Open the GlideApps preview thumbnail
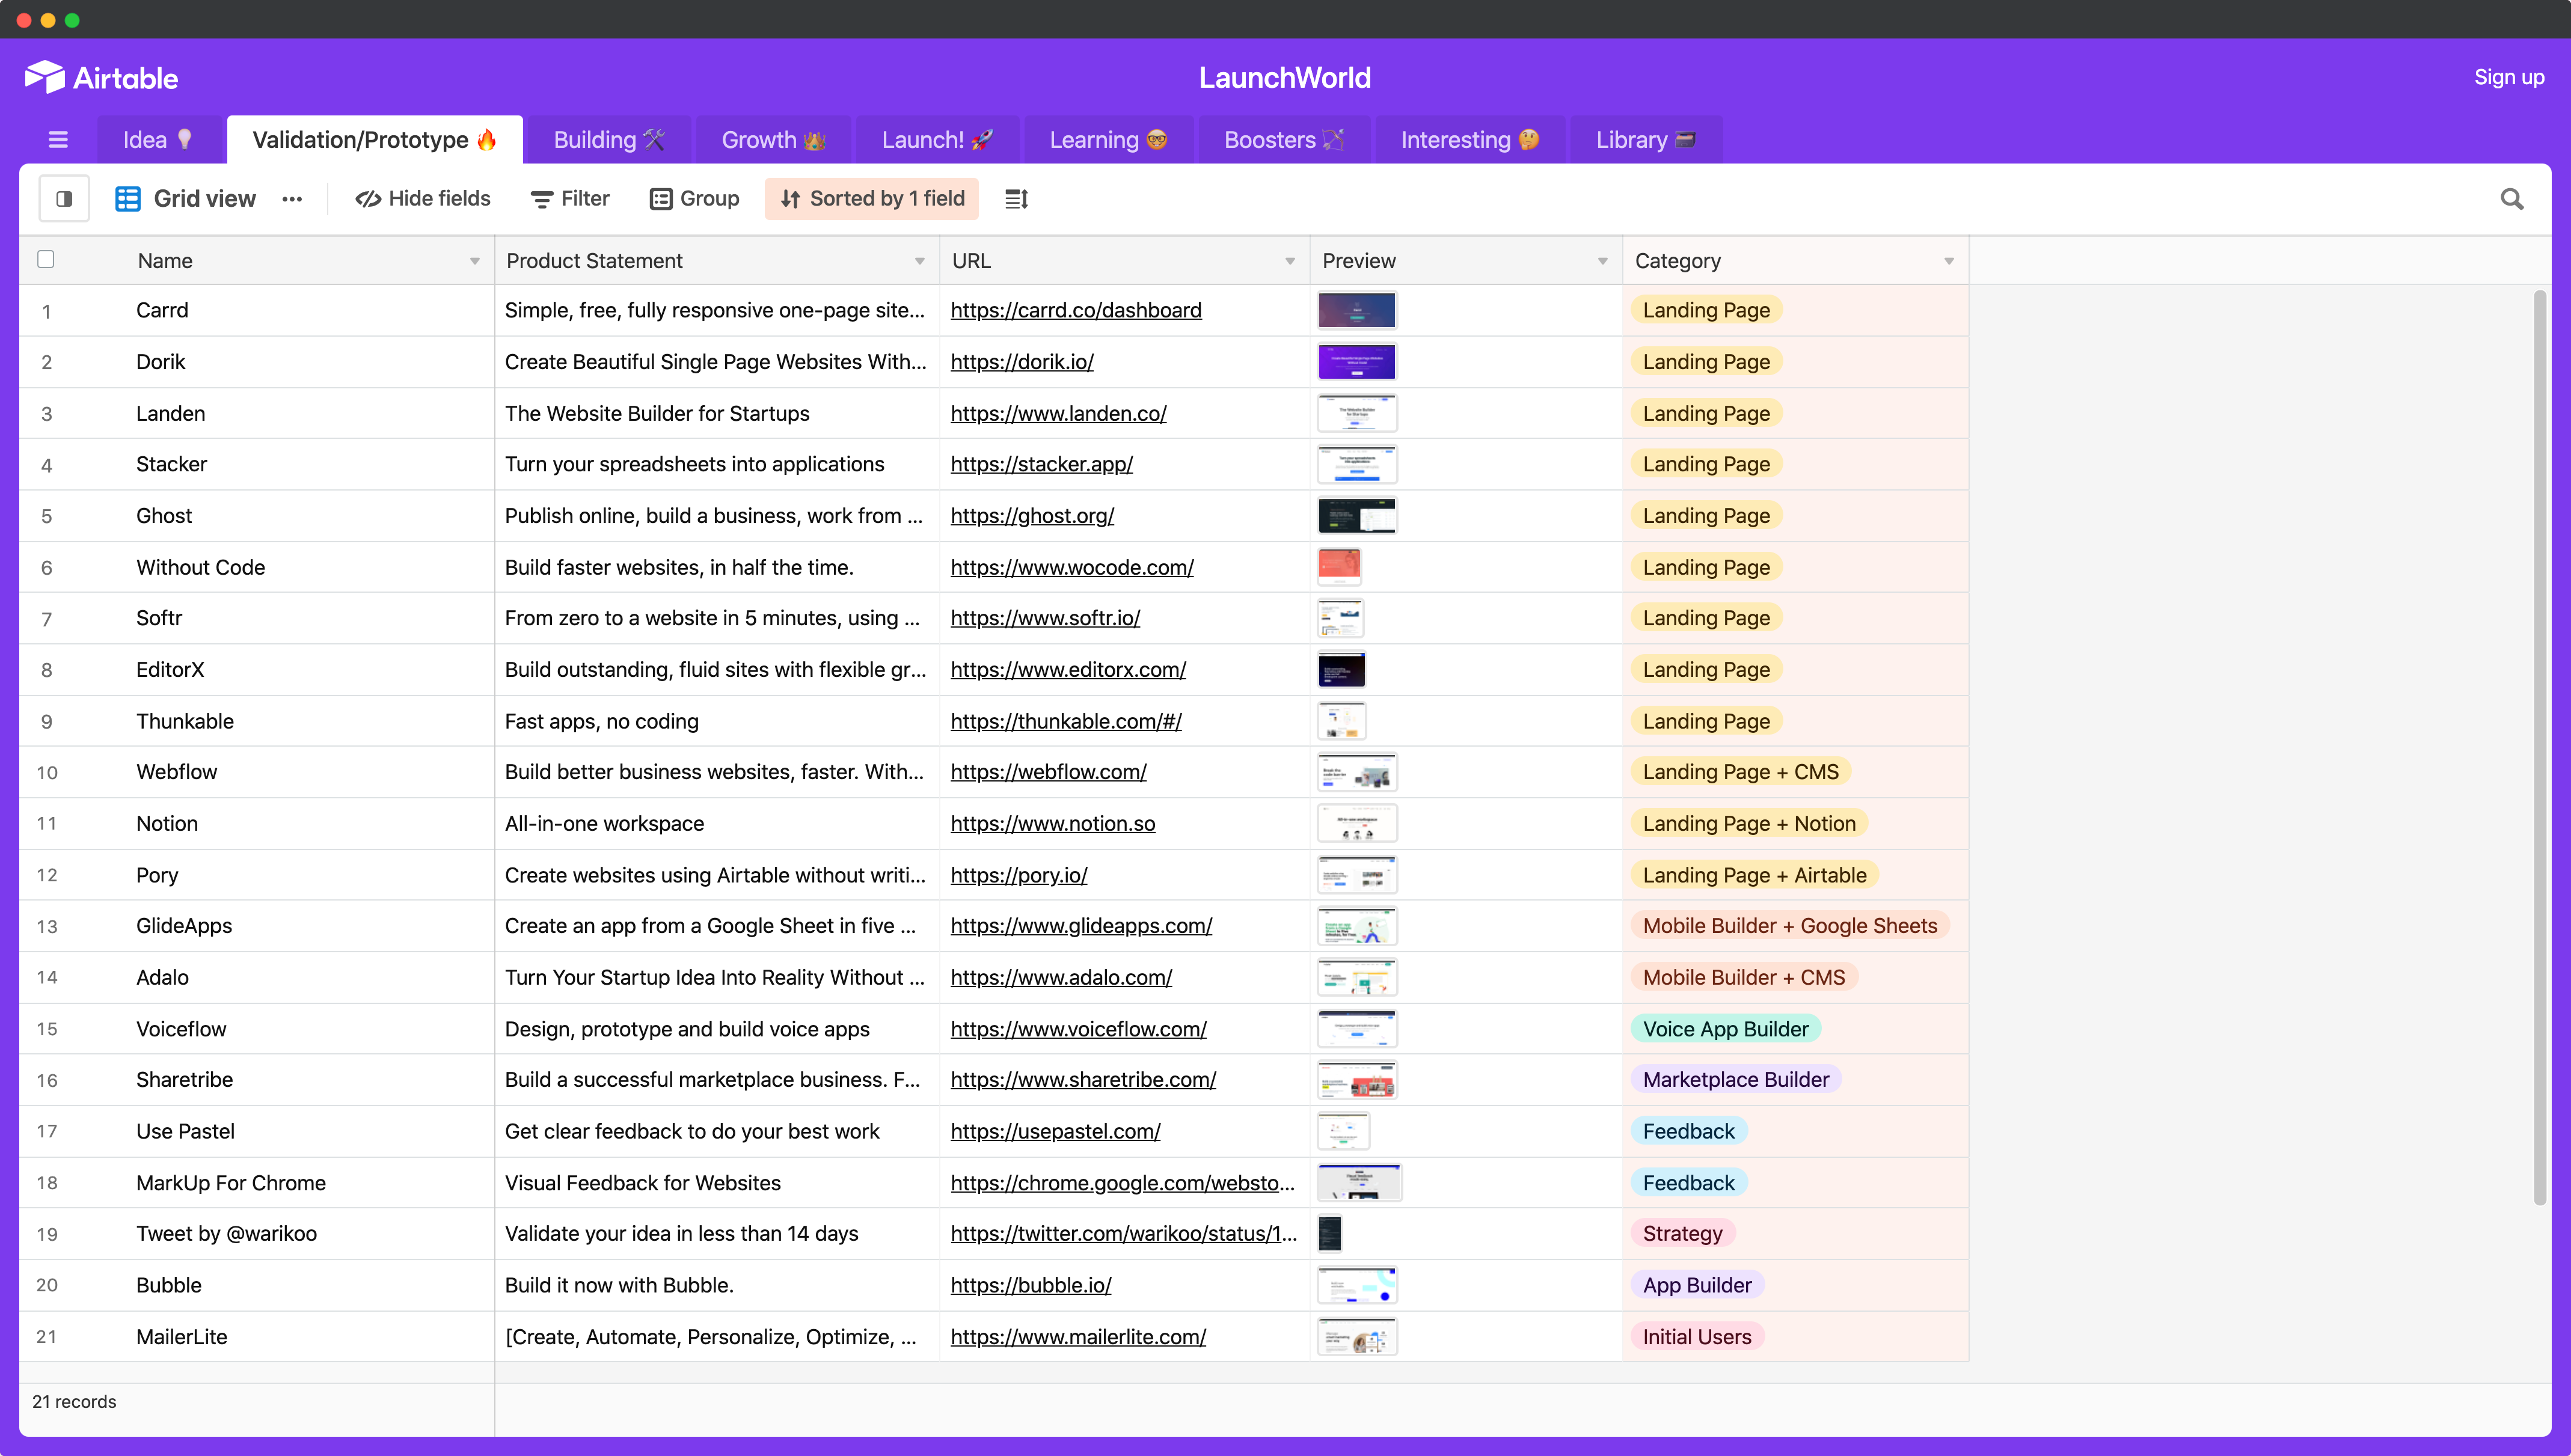This screenshot has width=2571, height=1456. click(x=1357, y=926)
